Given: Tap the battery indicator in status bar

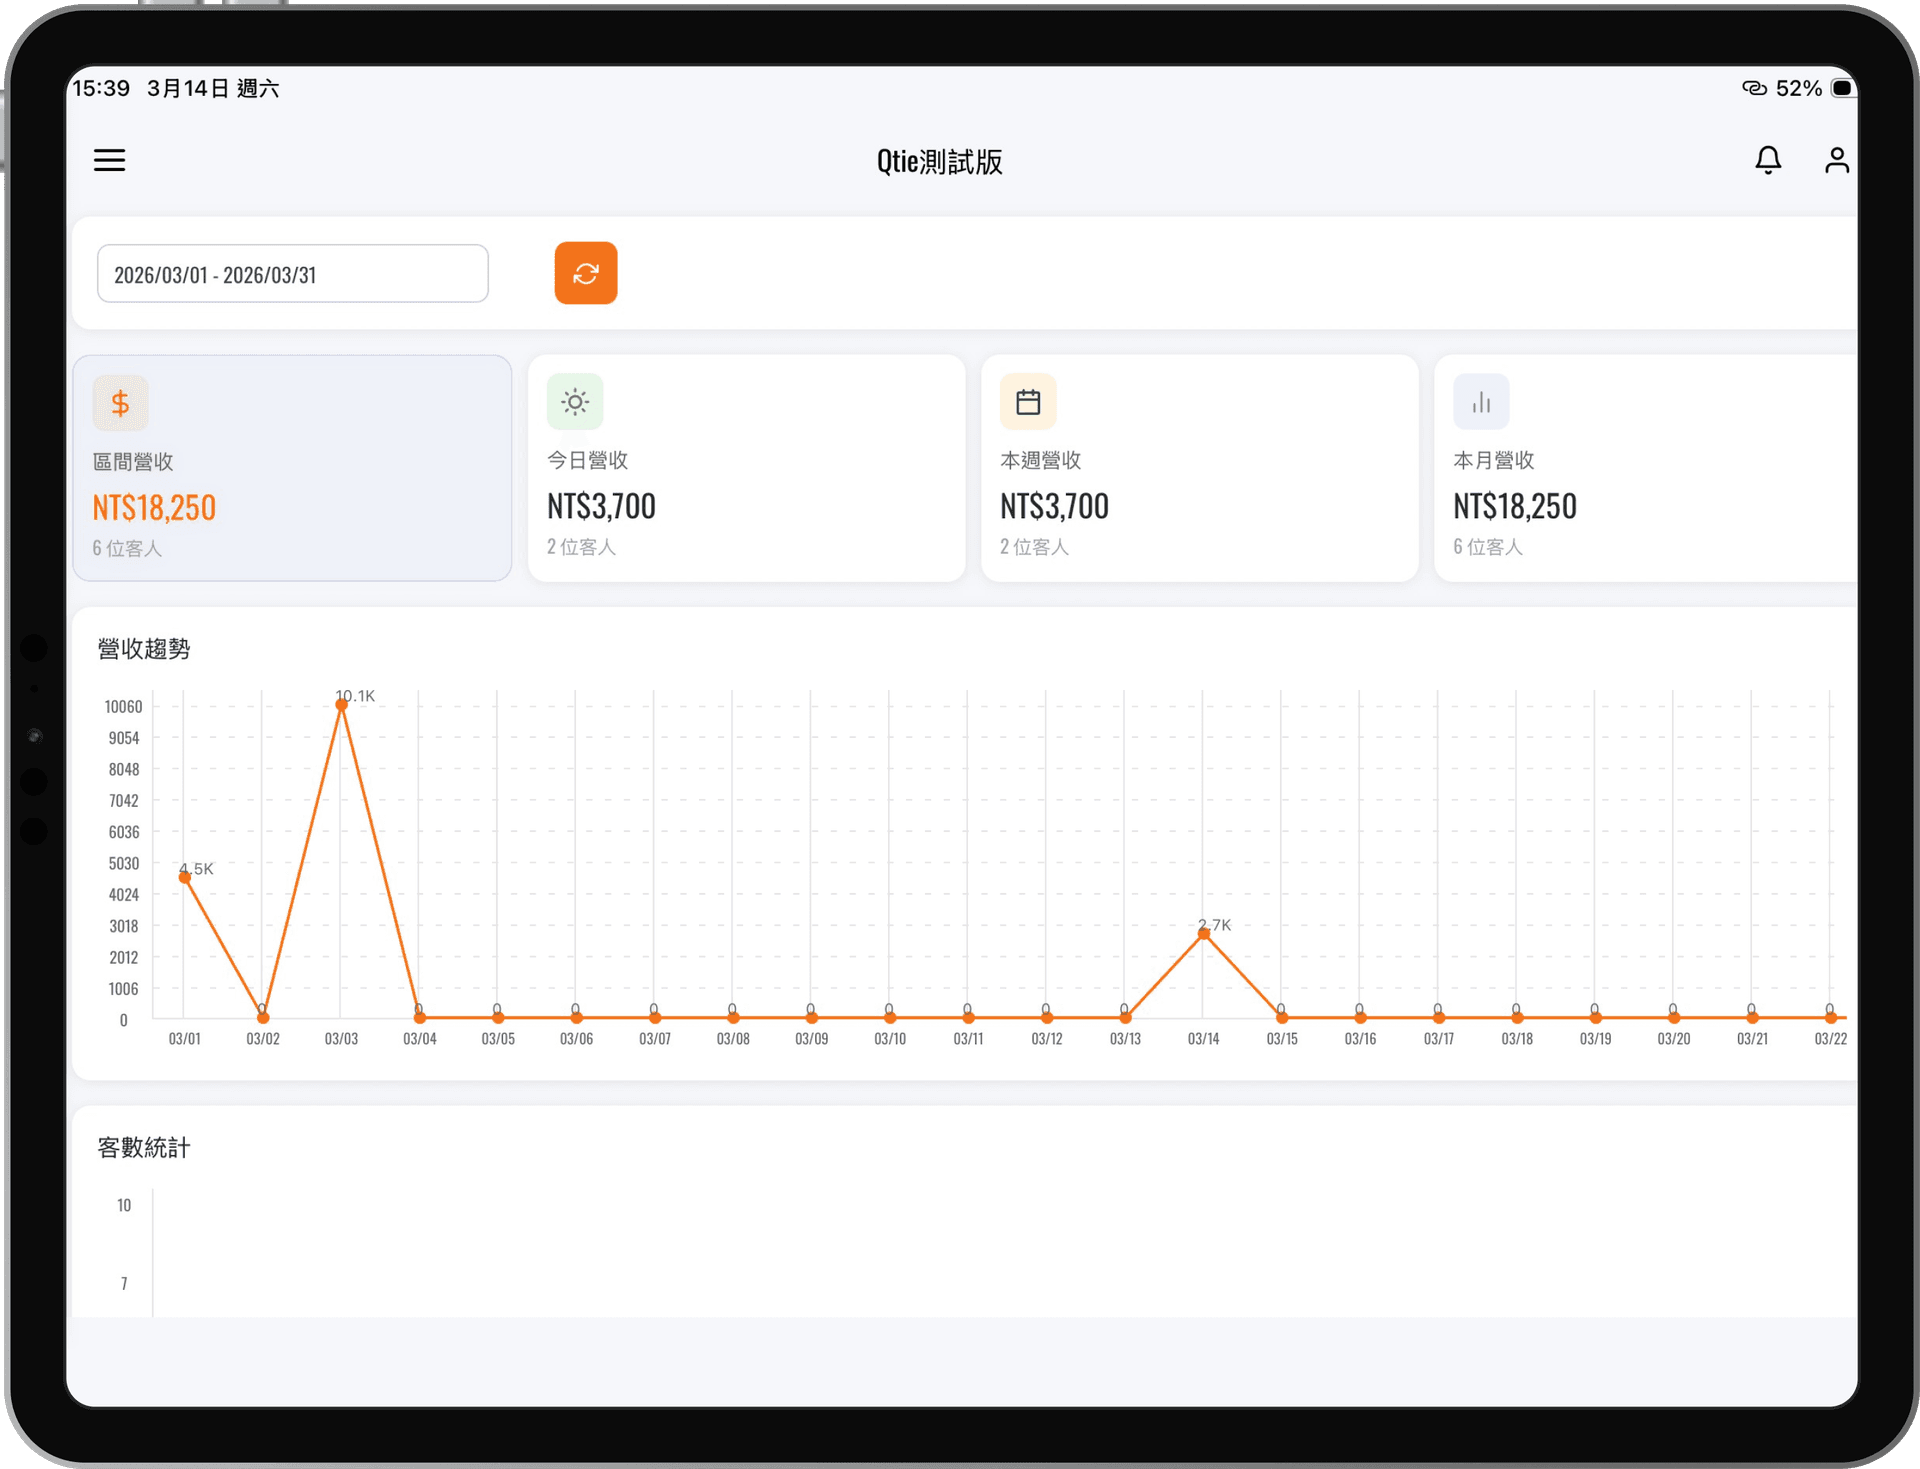Looking at the screenshot, I should (x=1842, y=88).
